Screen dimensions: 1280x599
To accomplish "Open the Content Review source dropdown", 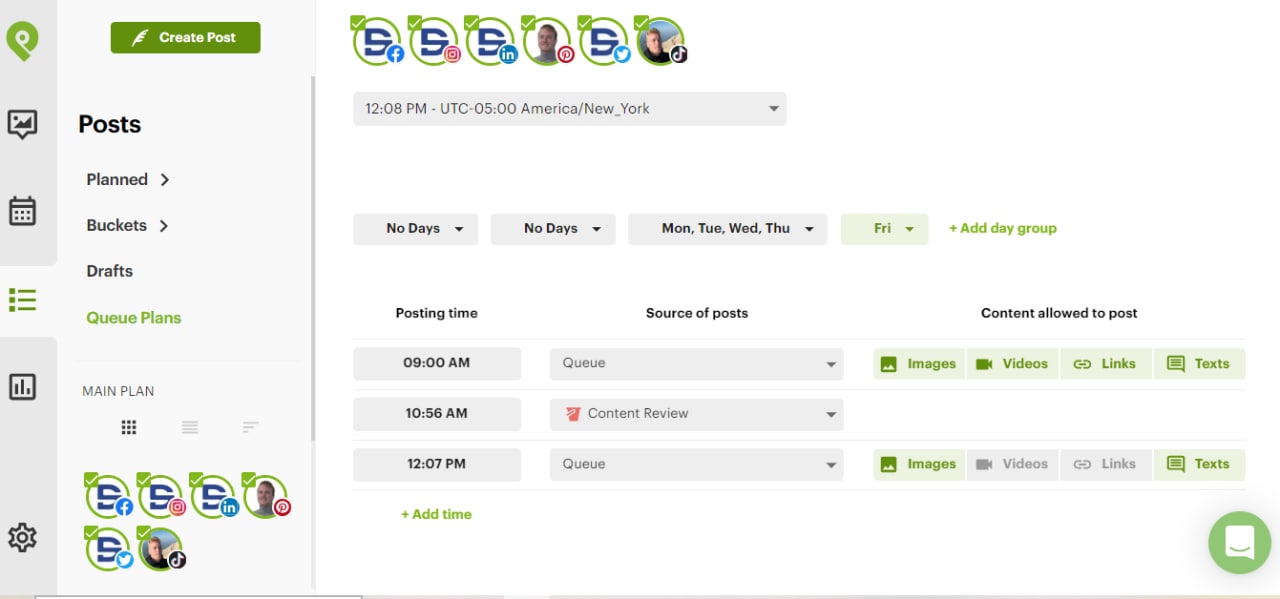I will pyautogui.click(x=696, y=414).
